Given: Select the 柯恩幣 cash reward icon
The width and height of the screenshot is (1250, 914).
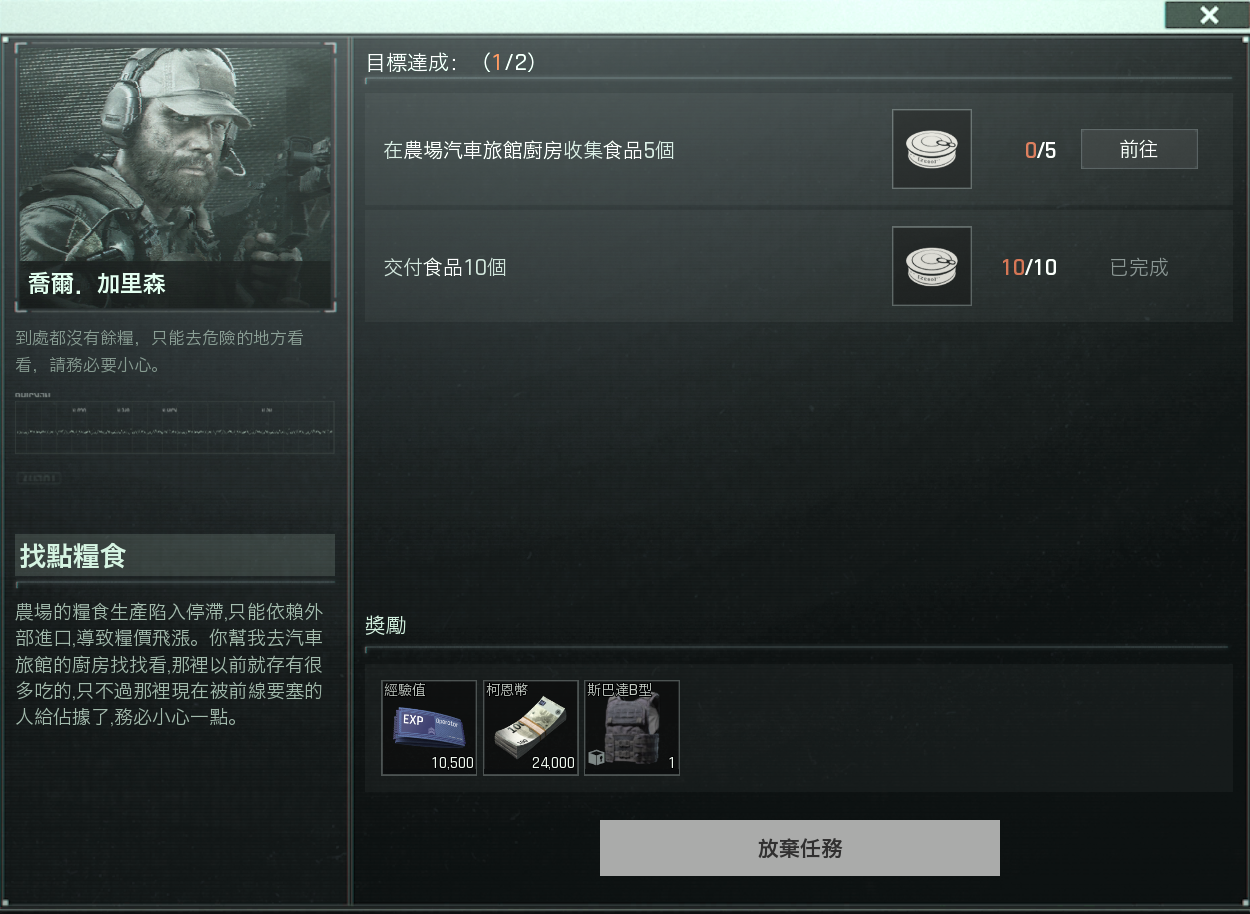Looking at the screenshot, I should 530,727.
